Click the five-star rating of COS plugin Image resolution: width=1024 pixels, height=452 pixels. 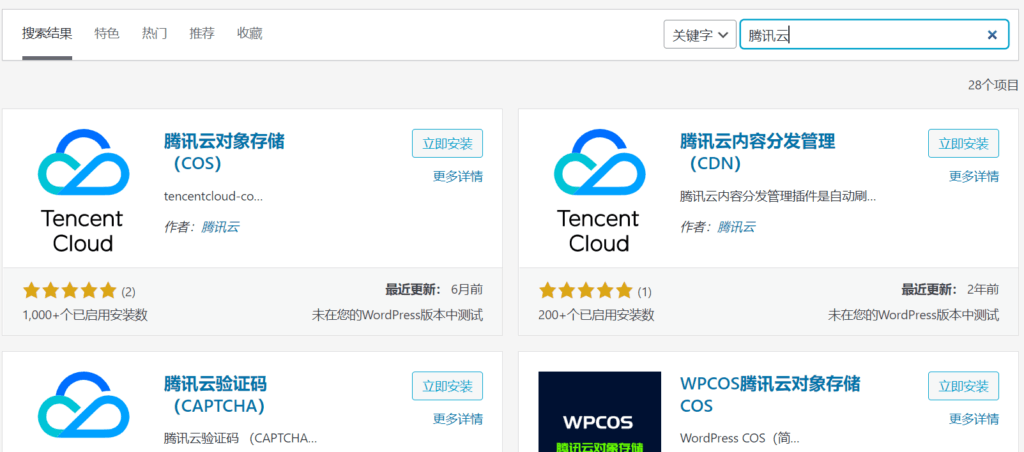[70, 291]
